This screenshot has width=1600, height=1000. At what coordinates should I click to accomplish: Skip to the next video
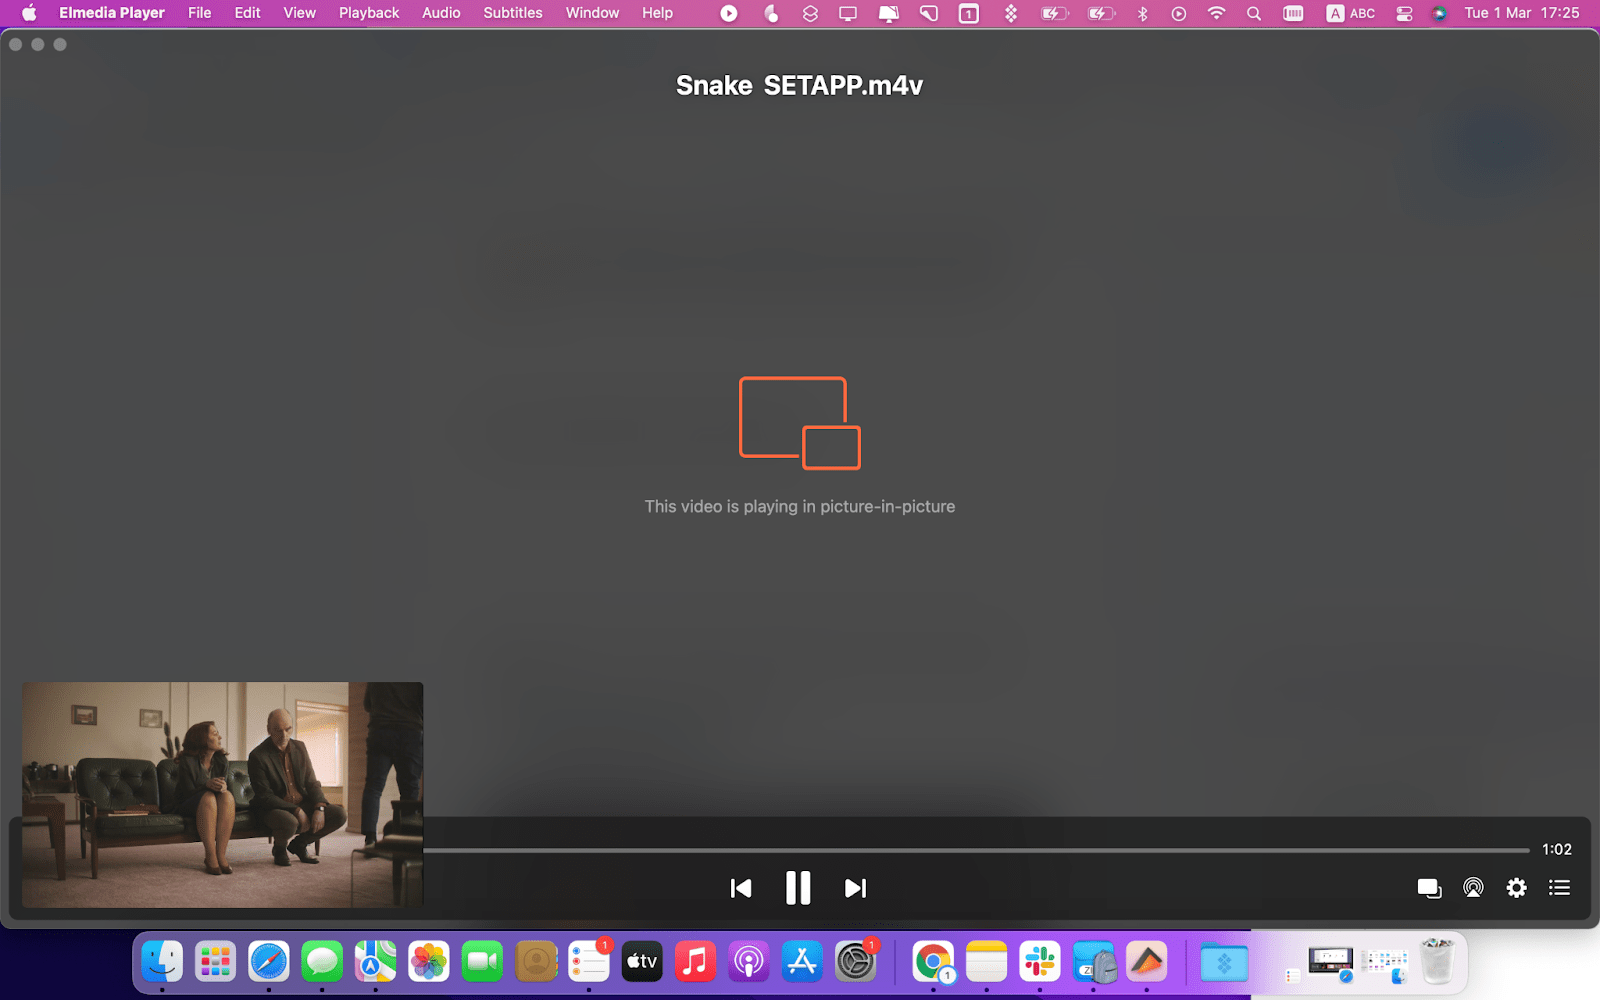(x=855, y=887)
